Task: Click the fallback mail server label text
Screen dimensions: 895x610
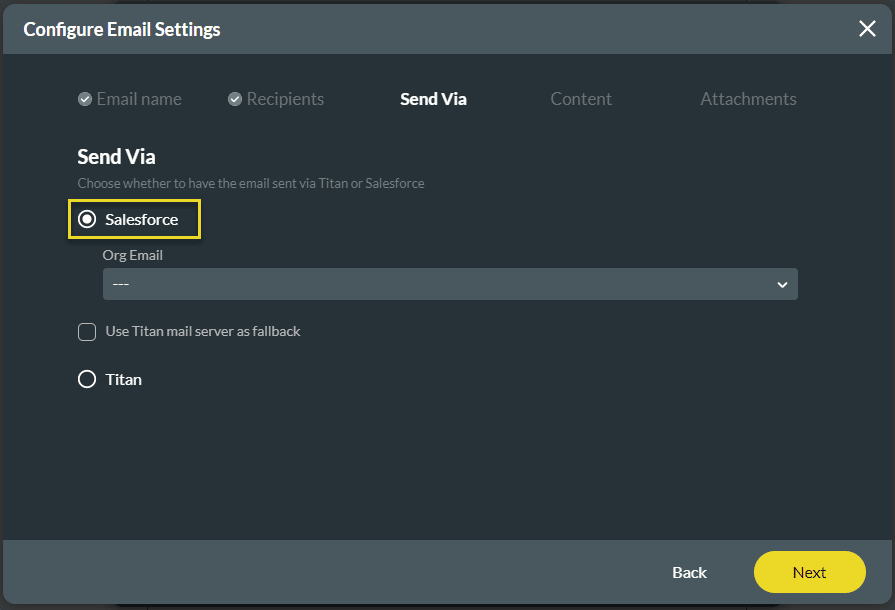Action: 203,331
